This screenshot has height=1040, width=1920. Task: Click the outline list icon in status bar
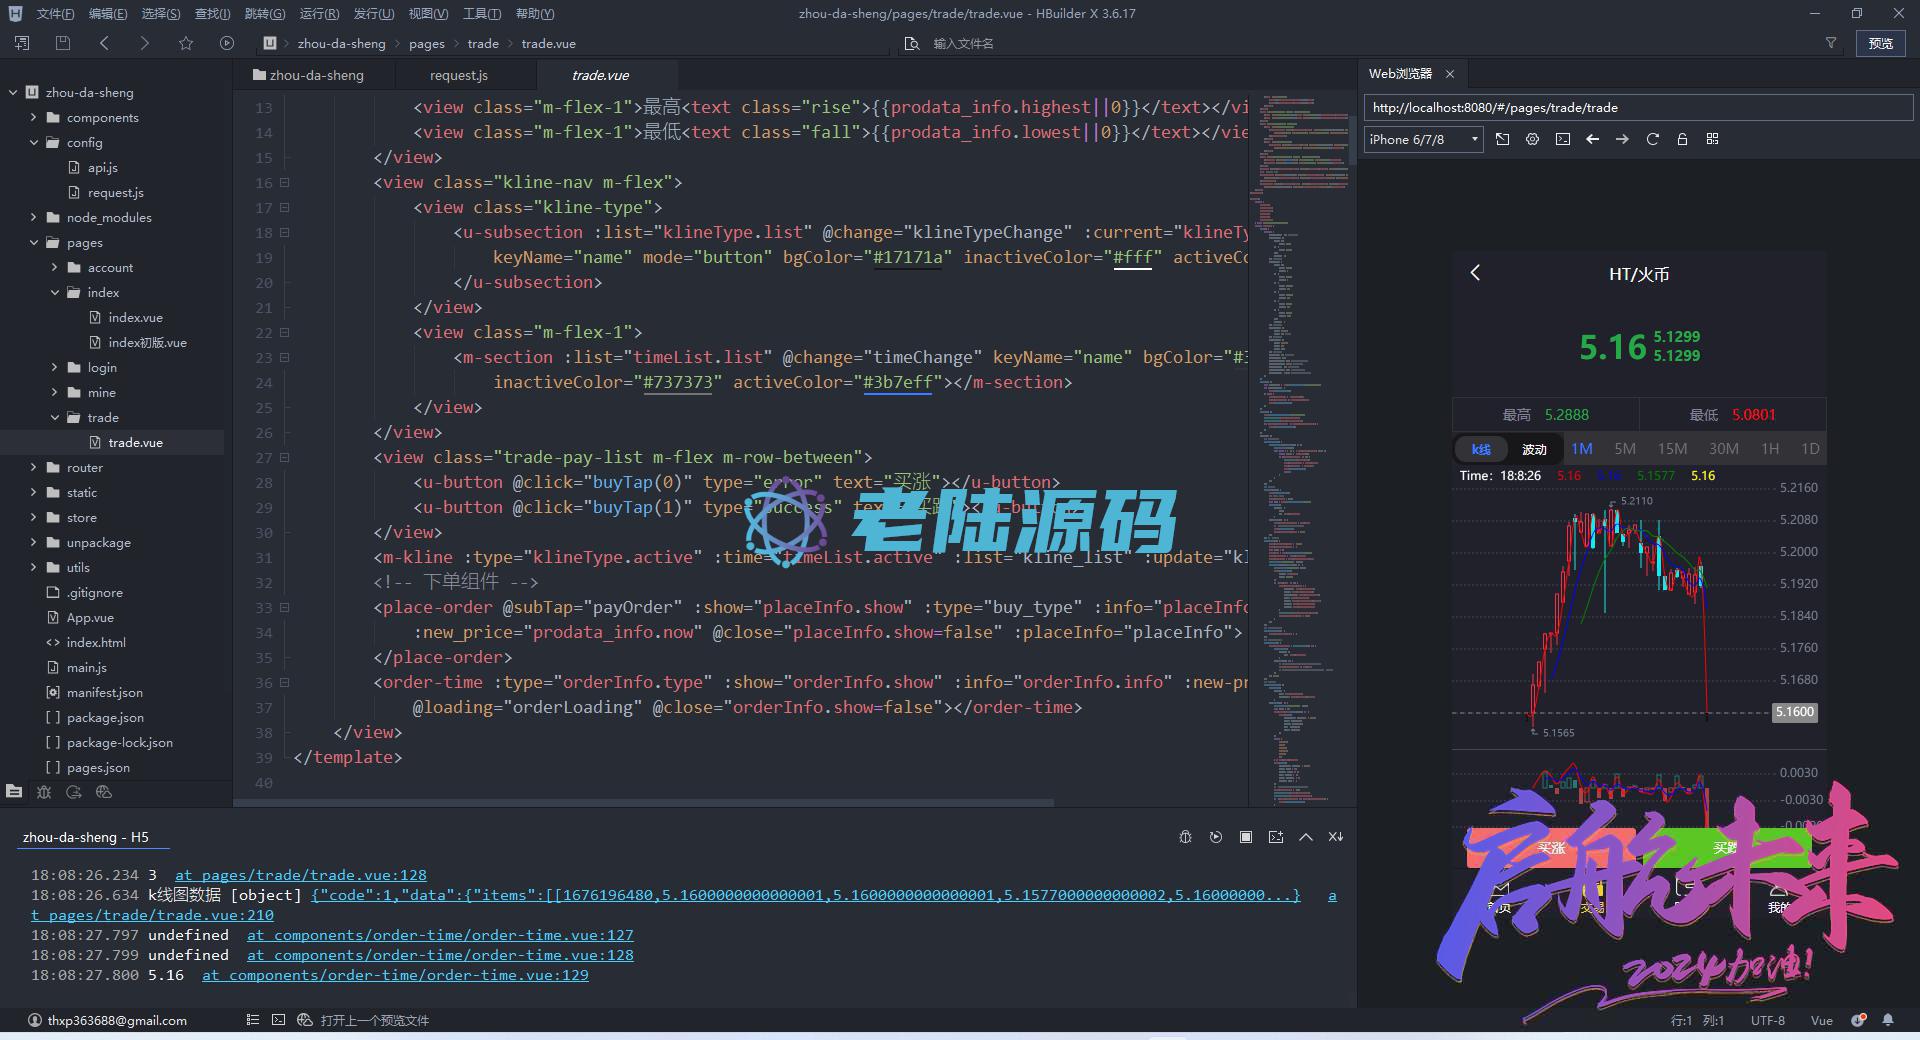click(x=252, y=1020)
